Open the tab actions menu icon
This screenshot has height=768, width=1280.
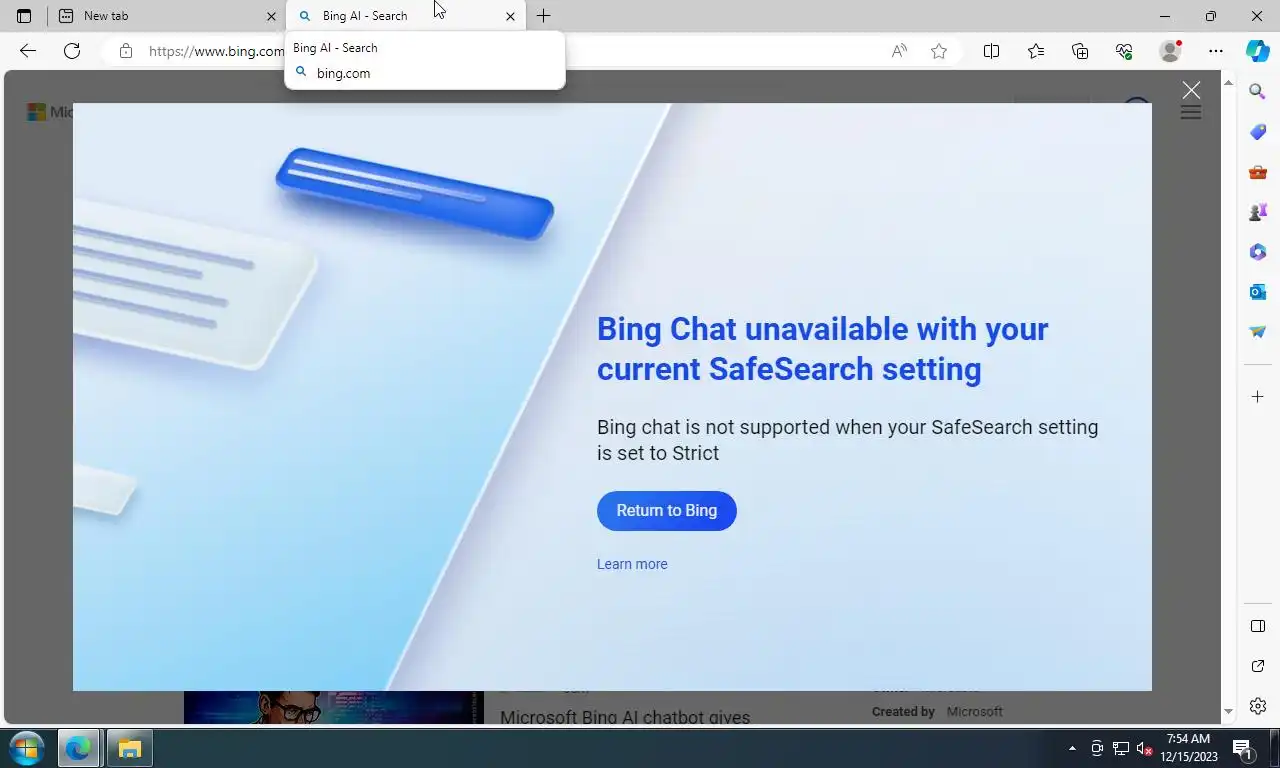(x=24, y=16)
